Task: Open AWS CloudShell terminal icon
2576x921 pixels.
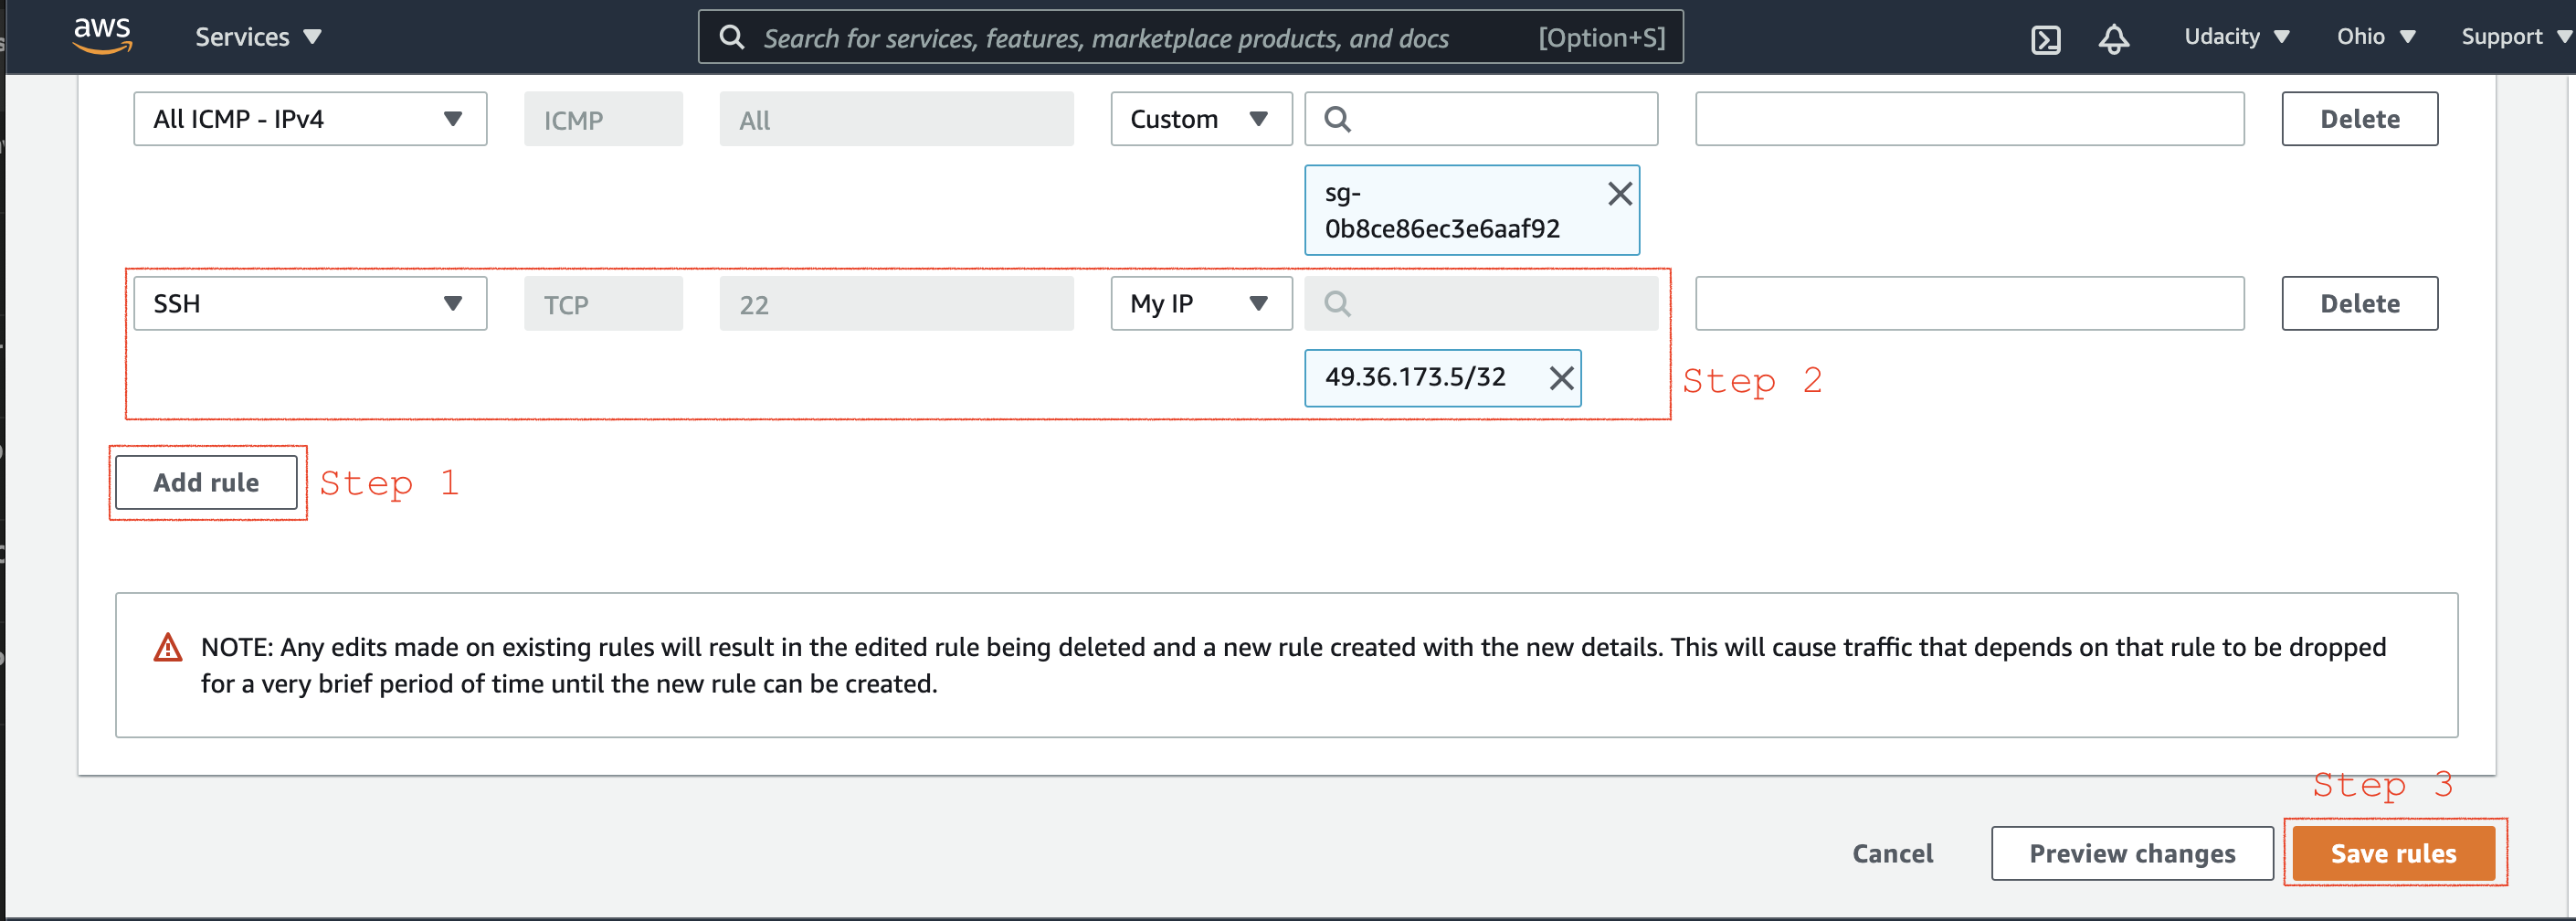Action: (2046, 38)
